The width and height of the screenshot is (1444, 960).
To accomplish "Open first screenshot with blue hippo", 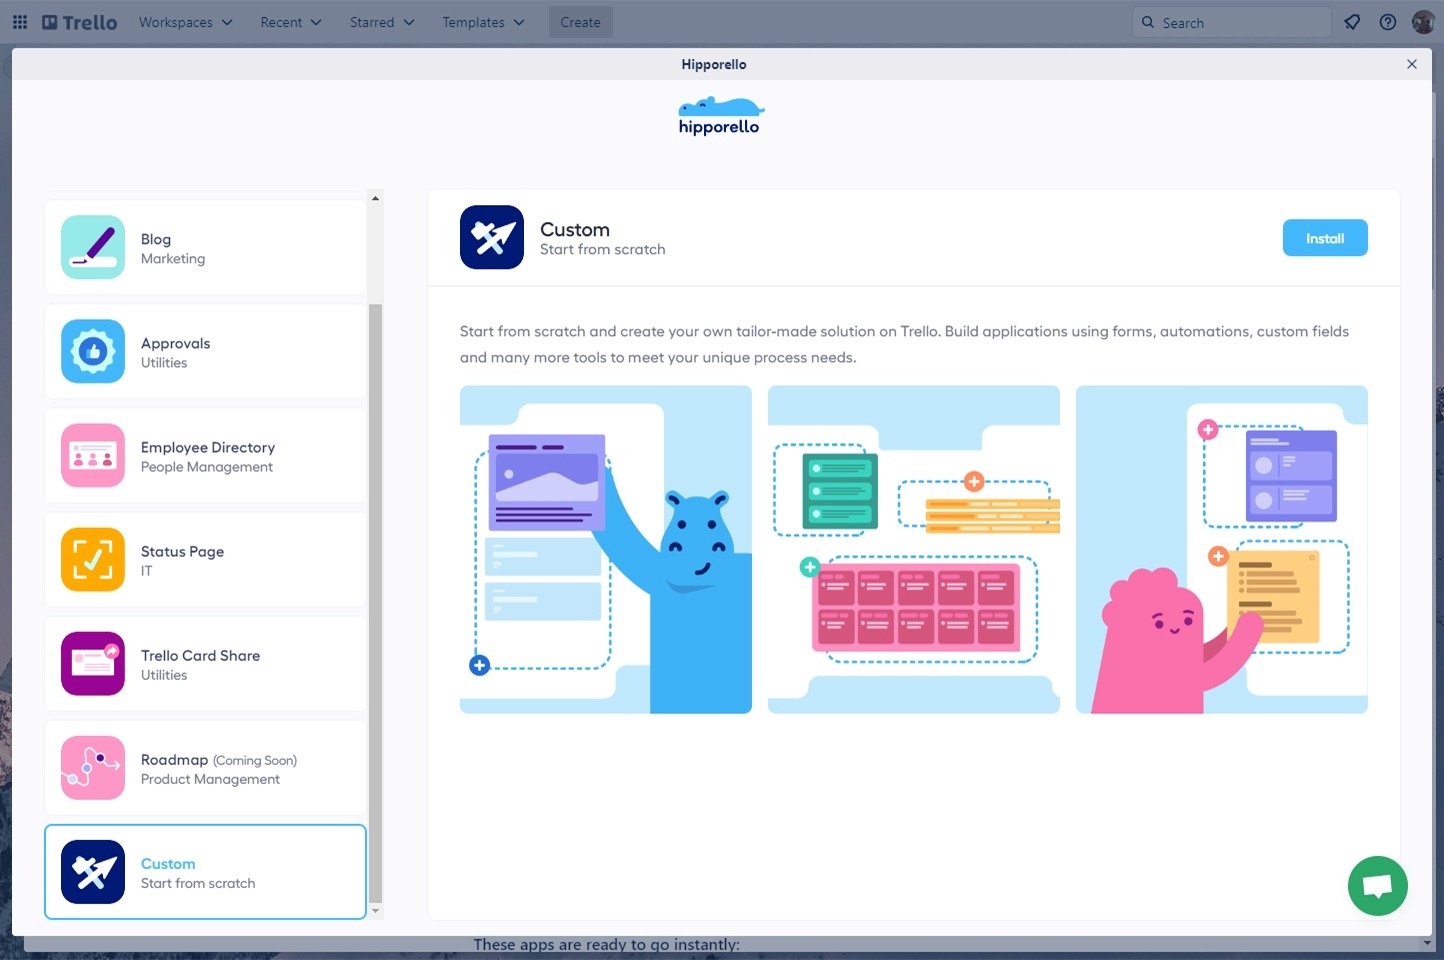I will pos(606,549).
